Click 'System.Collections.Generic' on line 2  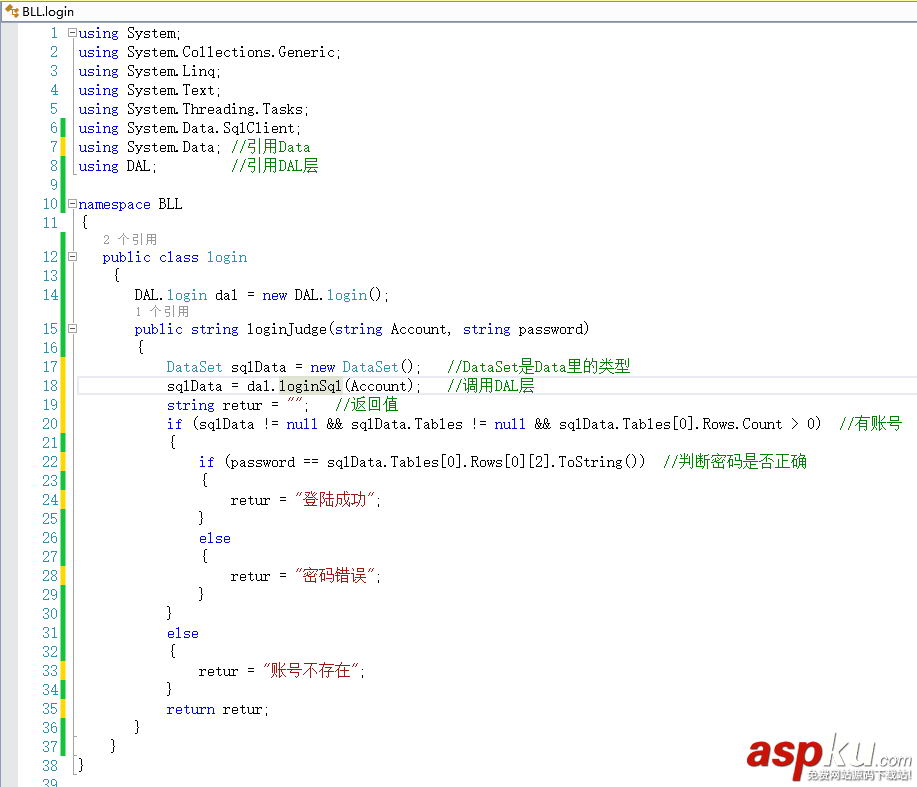click(x=231, y=52)
